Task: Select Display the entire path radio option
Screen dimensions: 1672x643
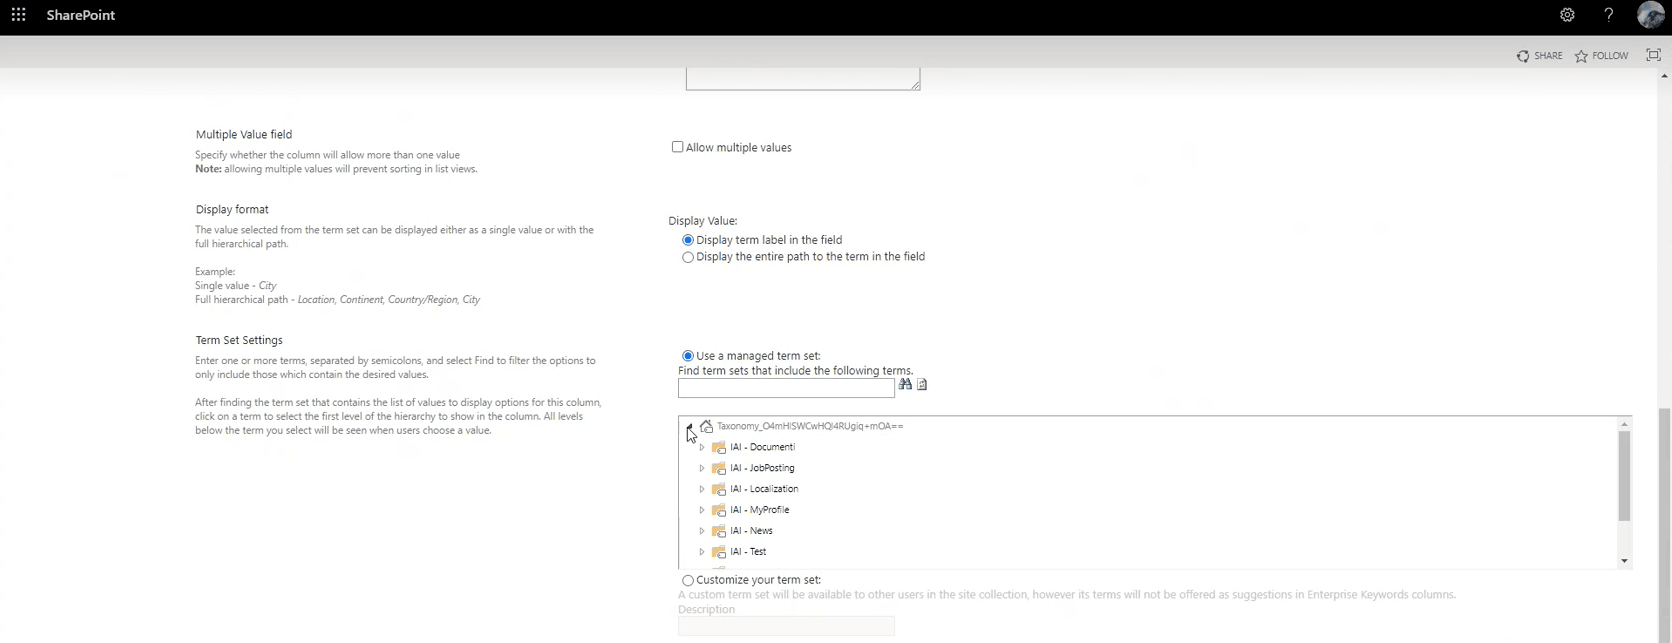Action: [x=688, y=257]
